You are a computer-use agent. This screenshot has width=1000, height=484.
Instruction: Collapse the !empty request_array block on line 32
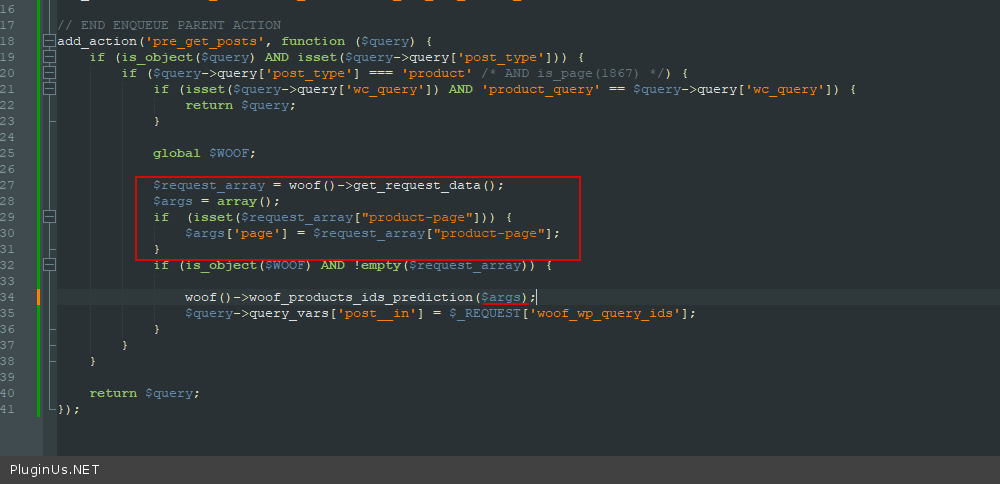pos(49,265)
